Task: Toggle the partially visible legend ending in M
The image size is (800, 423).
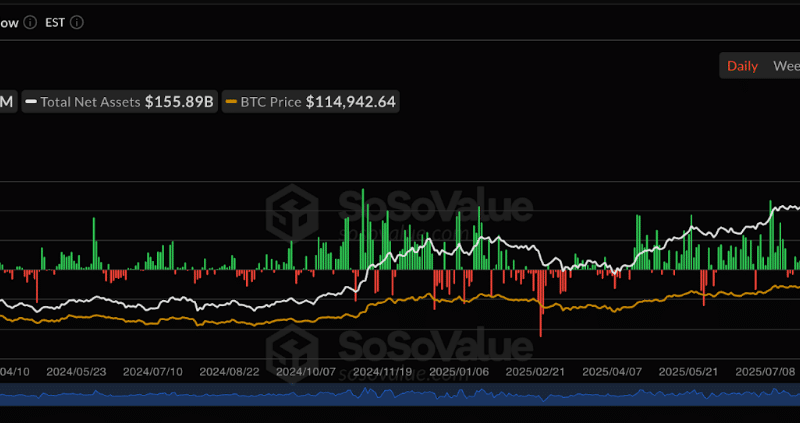Action: pyautogui.click(x=7, y=102)
